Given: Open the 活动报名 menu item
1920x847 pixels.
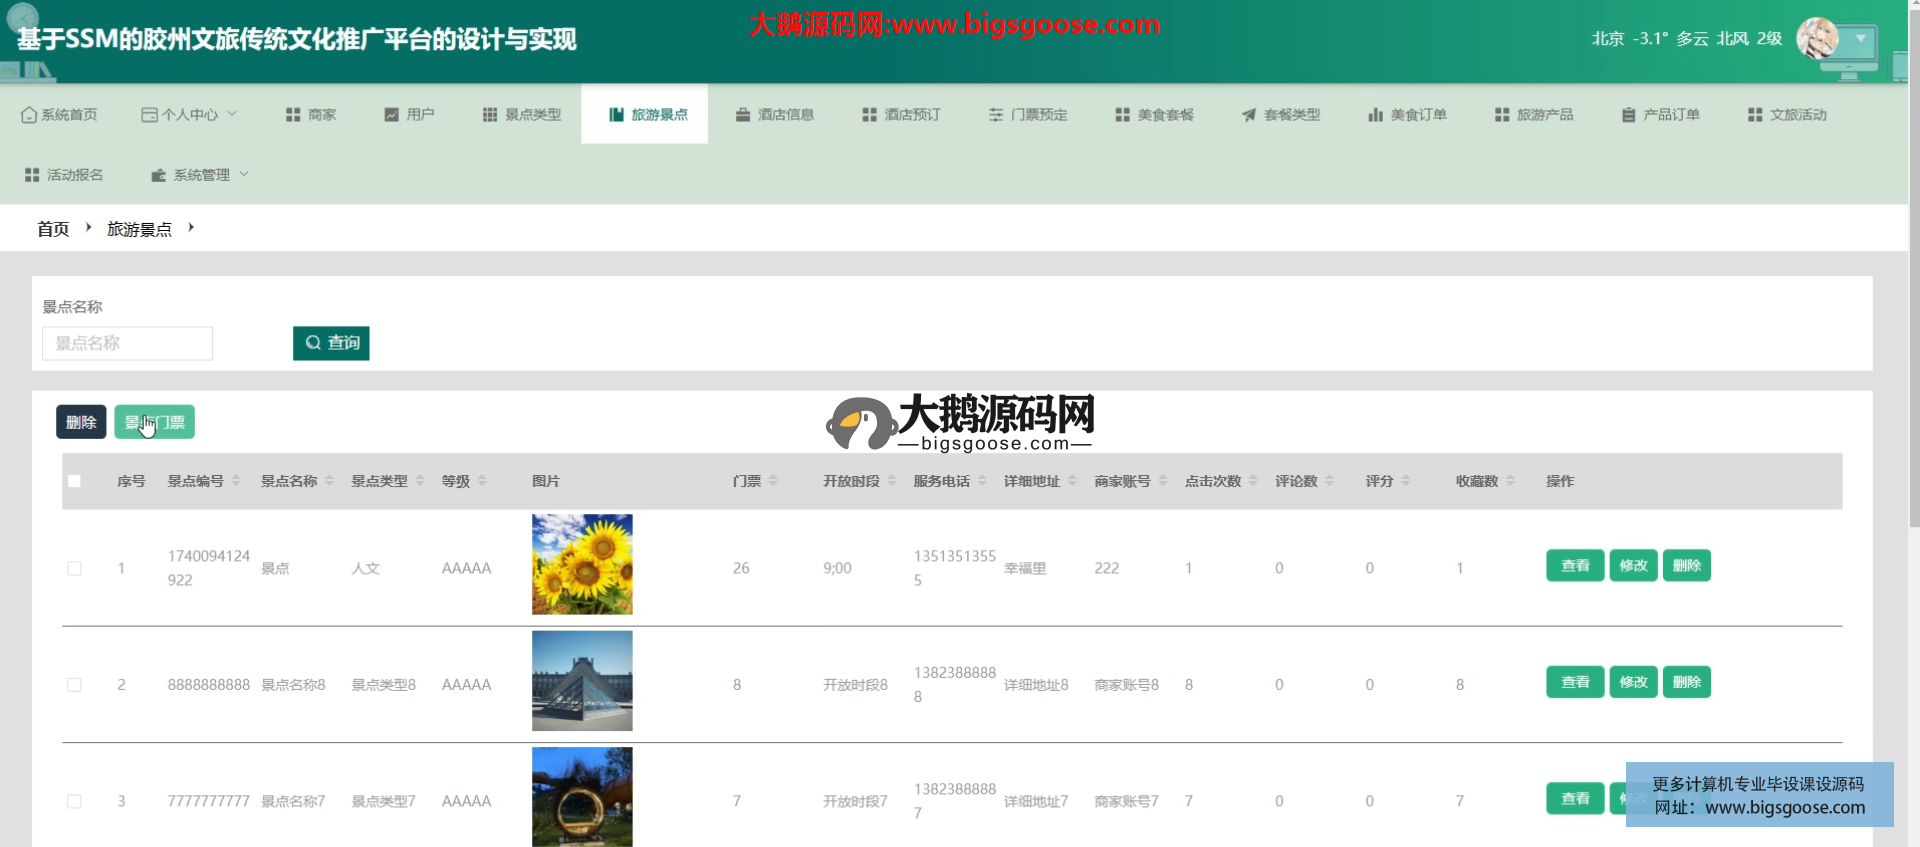Looking at the screenshot, I should pyautogui.click(x=64, y=175).
